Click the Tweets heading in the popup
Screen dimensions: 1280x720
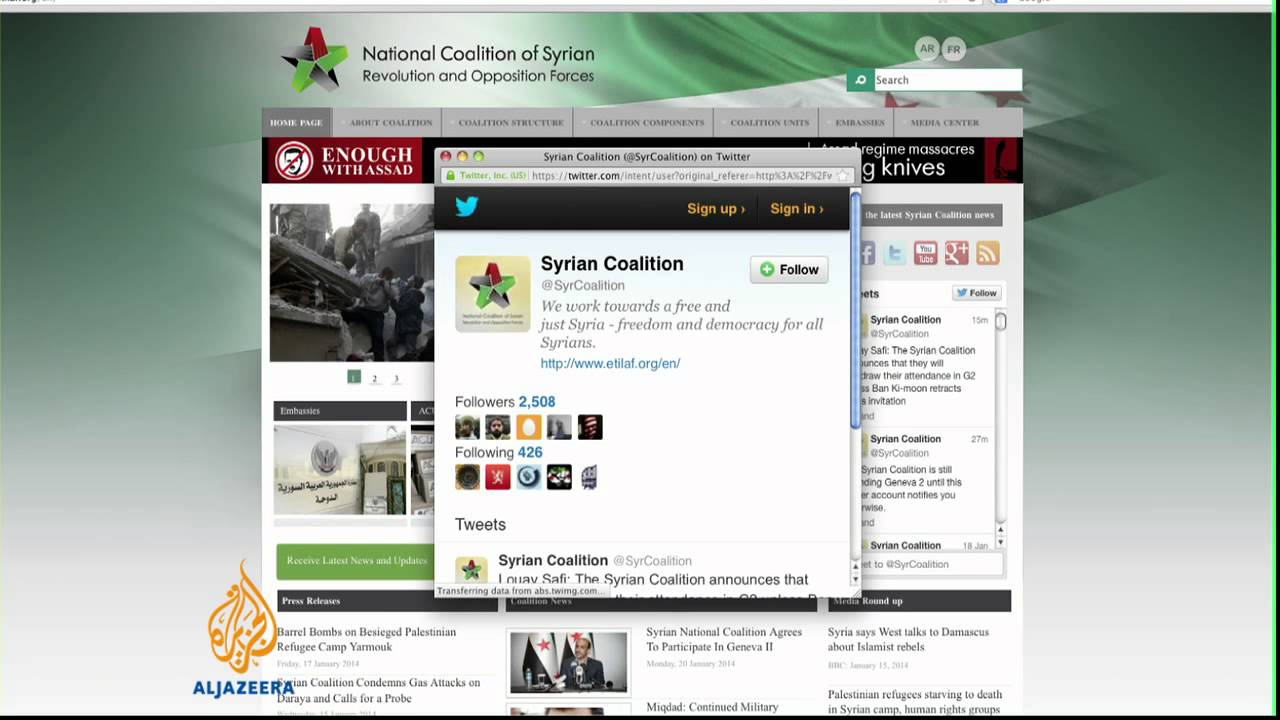(480, 524)
